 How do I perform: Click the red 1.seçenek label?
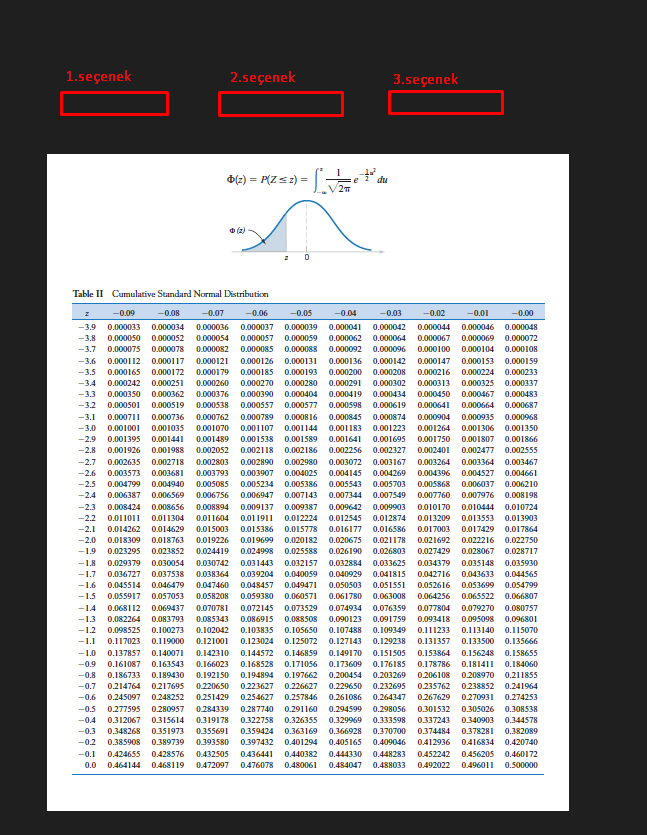(99, 77)
